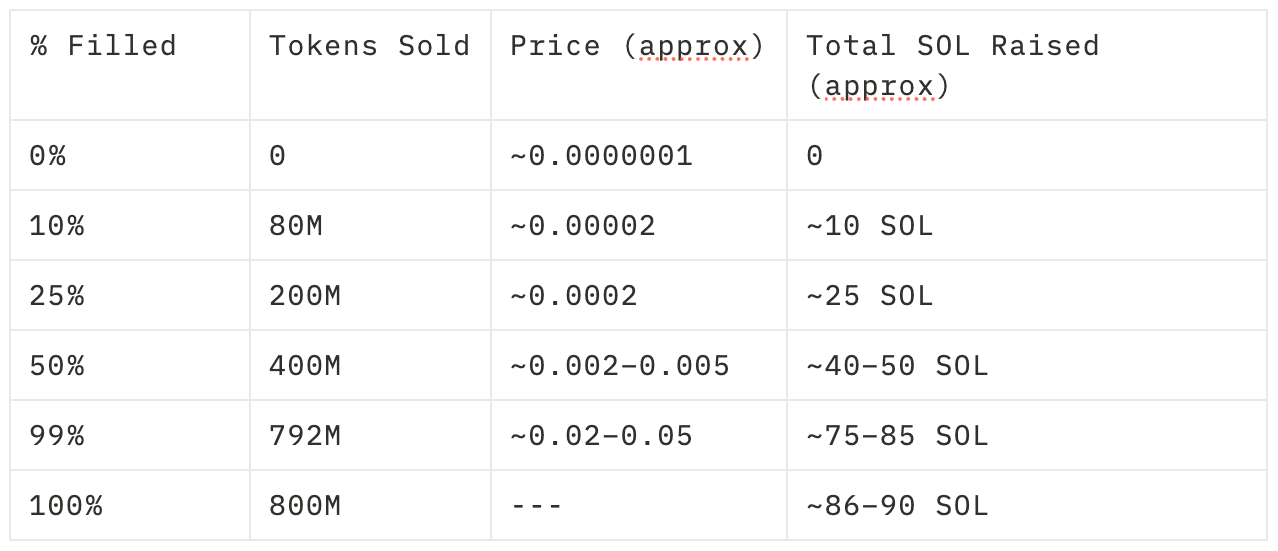Click the 792M tokens sold cell

point(305,436)
